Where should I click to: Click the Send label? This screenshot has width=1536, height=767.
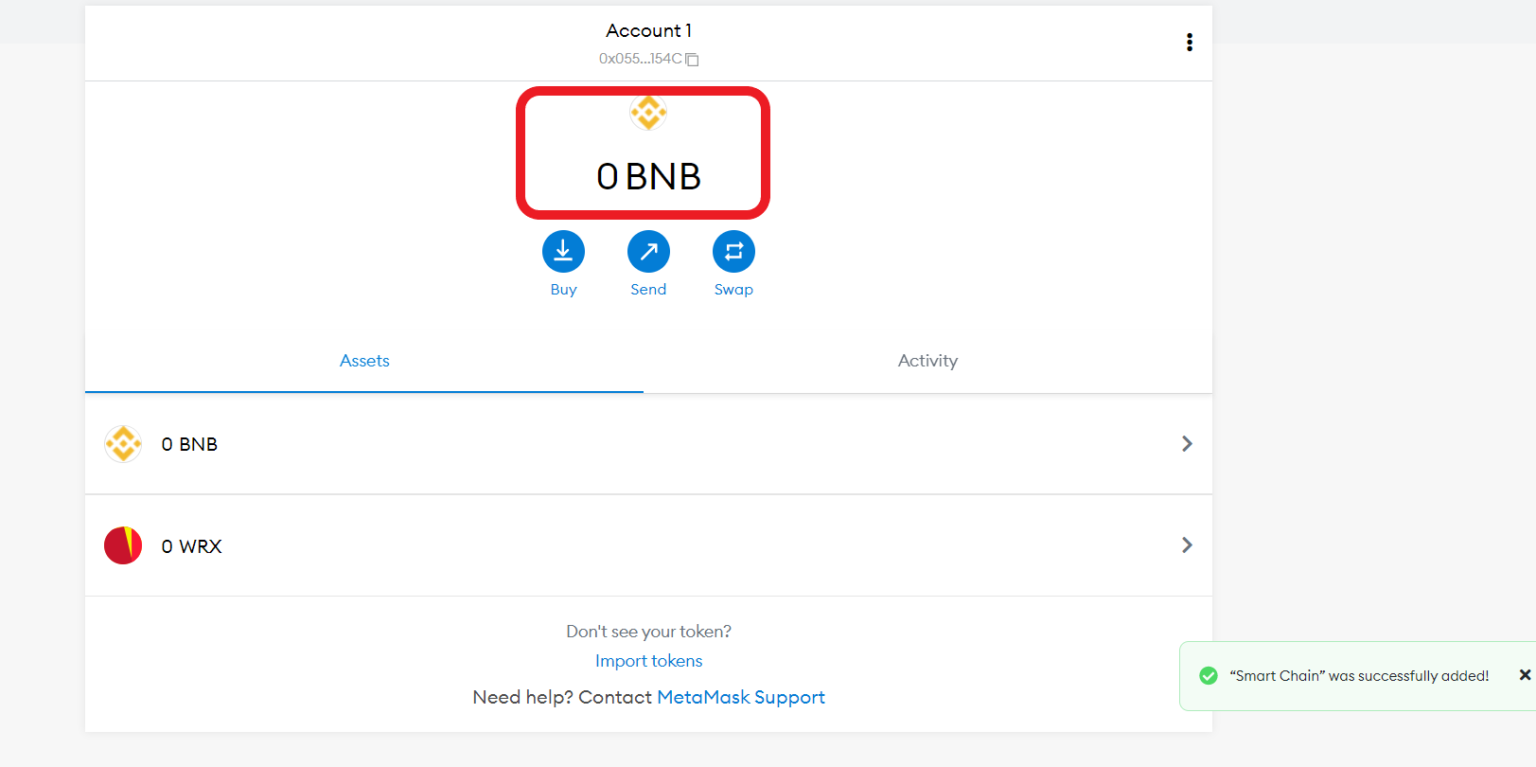click(648, 289)
